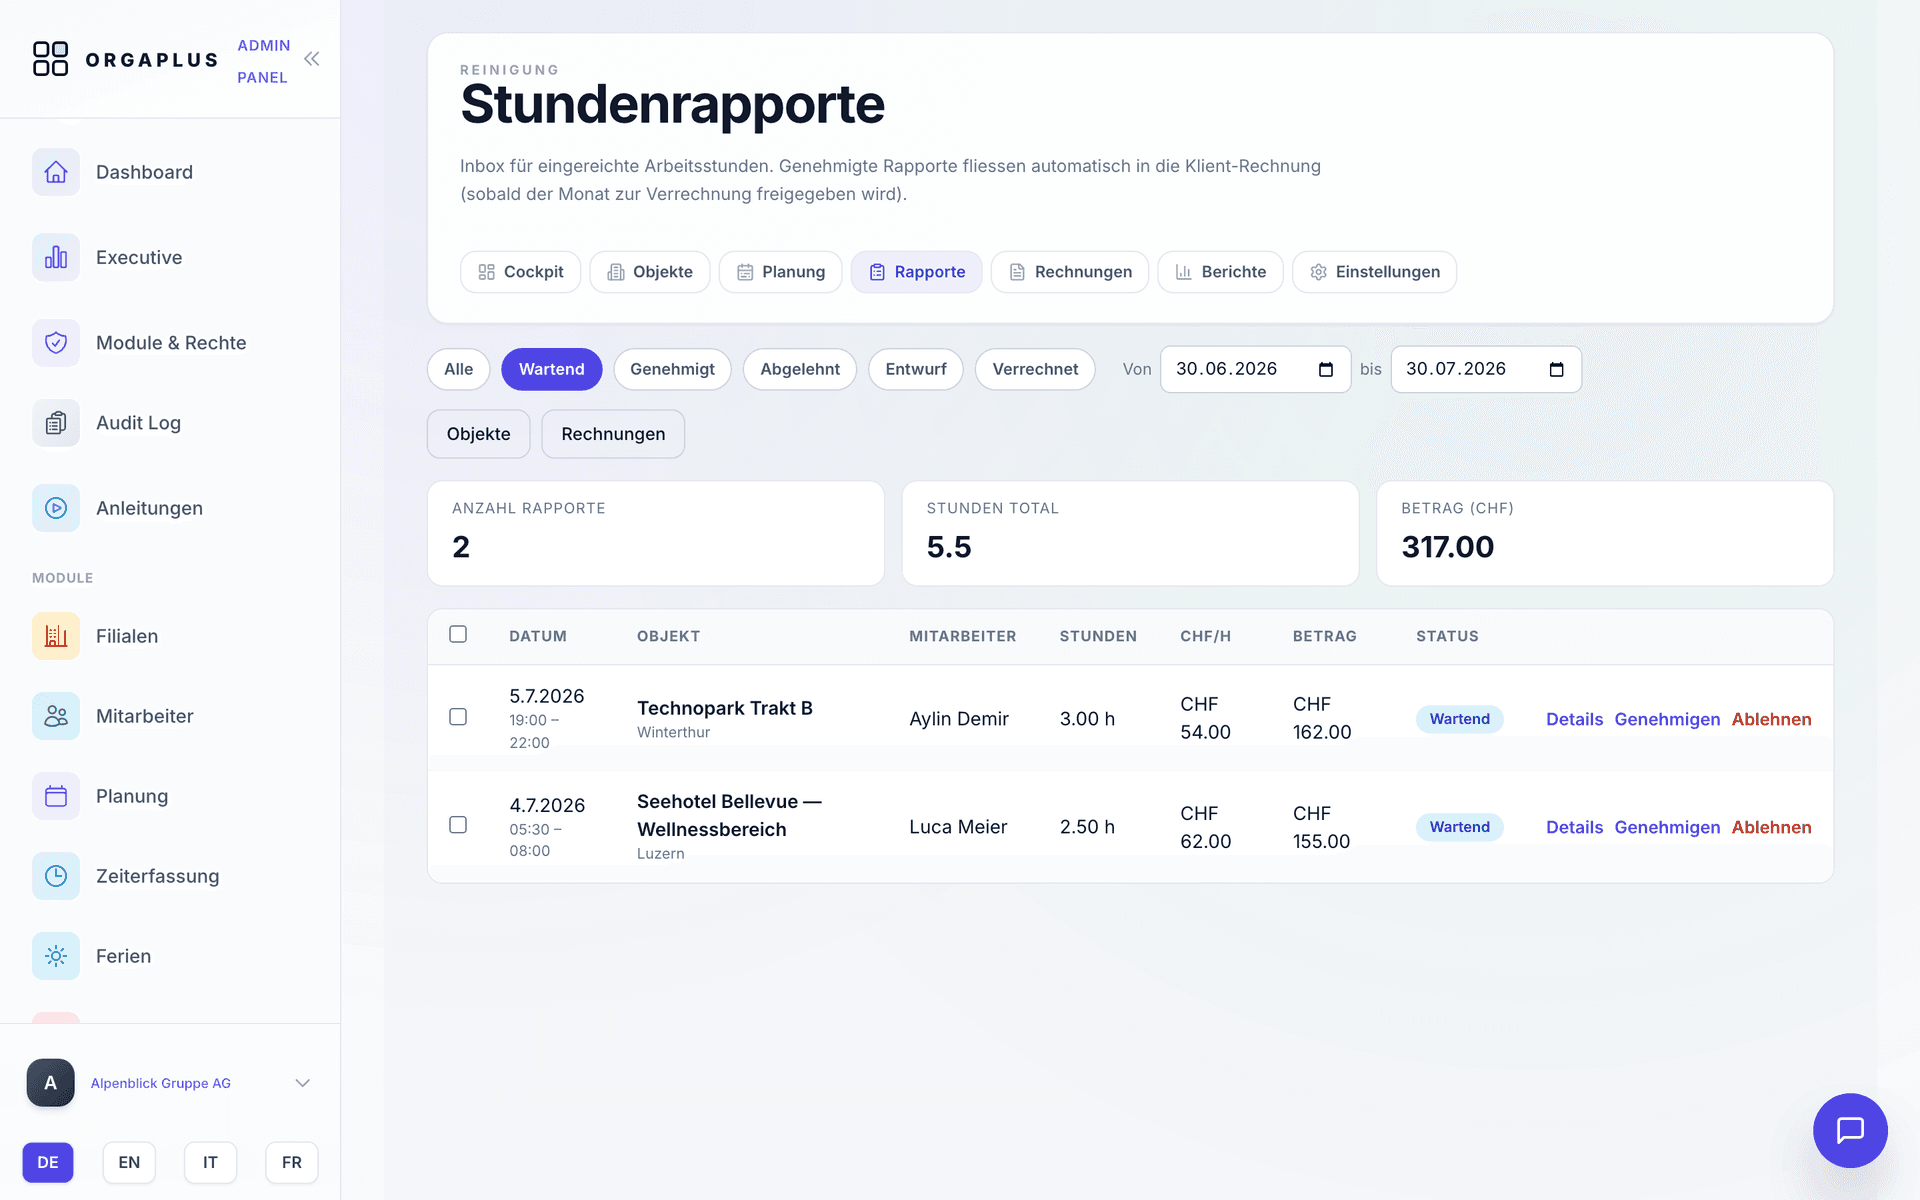Tick checkbox for Technopark Trakt B row

tap(458, 717)
